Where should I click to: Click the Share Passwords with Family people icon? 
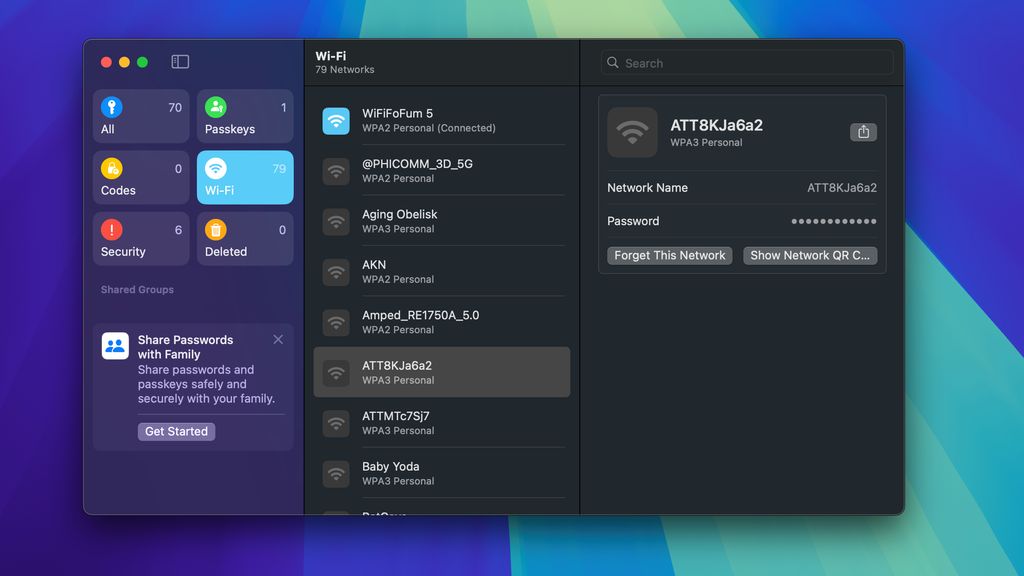[115, 347]
